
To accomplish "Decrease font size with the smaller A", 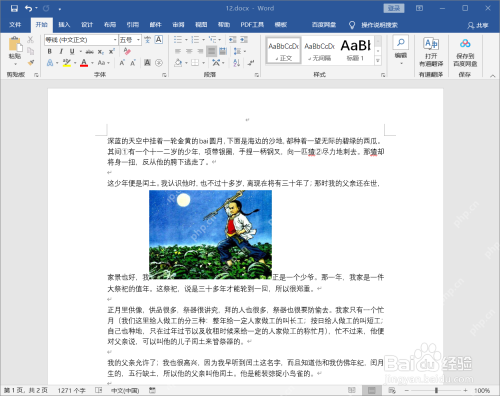I will pos(133,63).
